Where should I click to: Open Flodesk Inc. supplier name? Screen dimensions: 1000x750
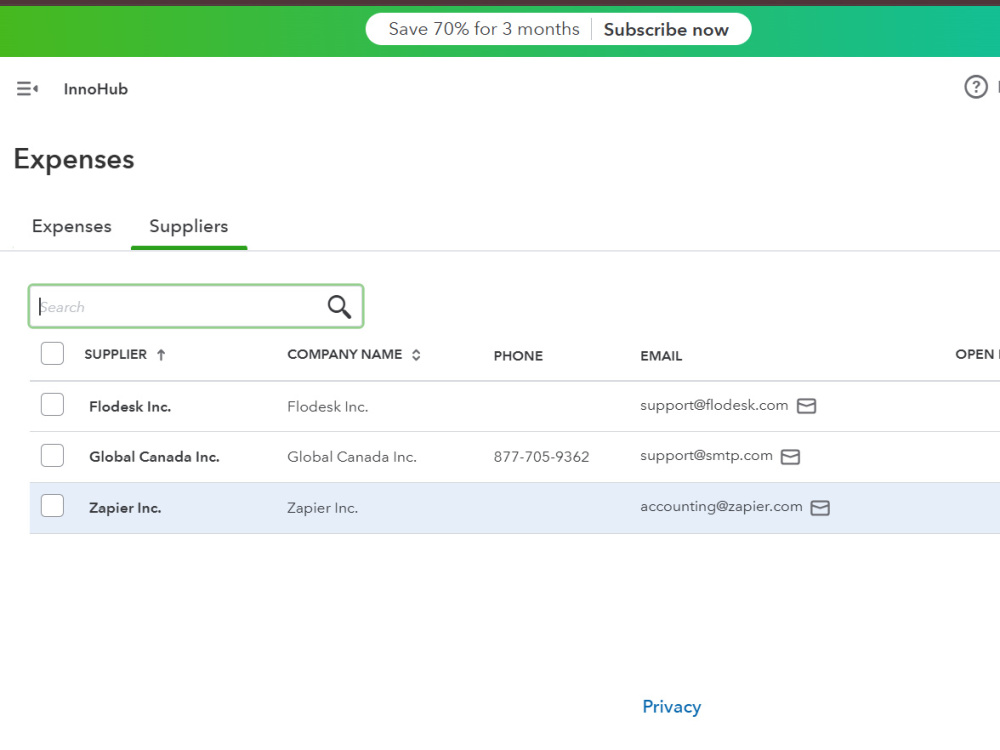click(130, 407)
